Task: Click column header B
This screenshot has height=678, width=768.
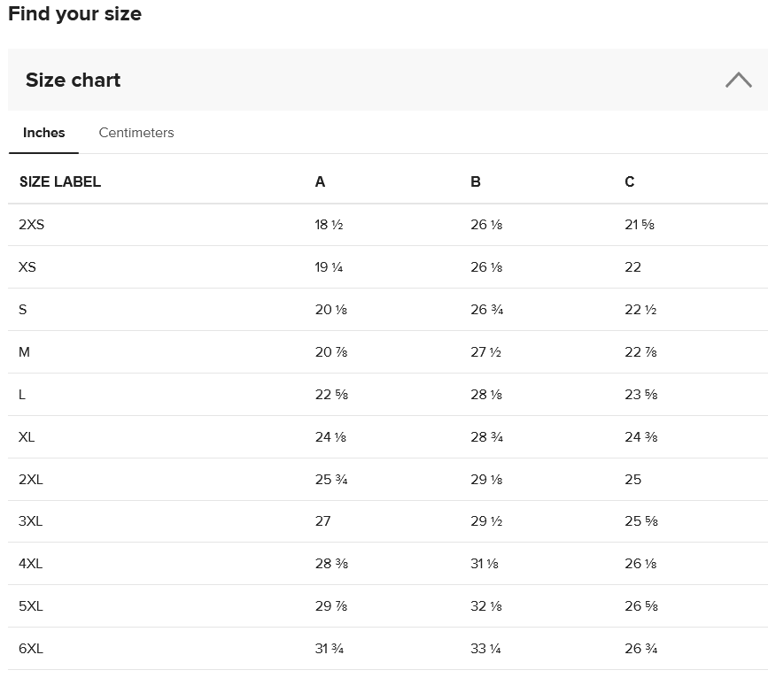Action: [x=476, y=182]
